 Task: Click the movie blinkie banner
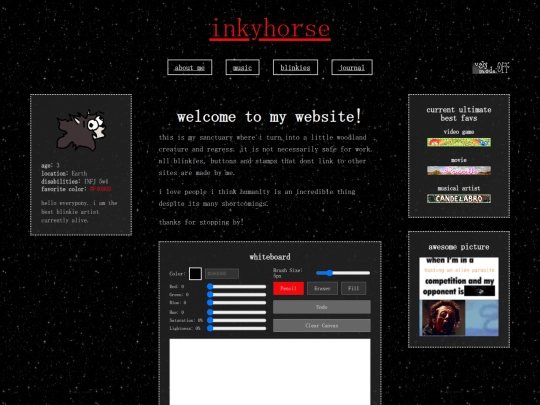pos(459,170)
